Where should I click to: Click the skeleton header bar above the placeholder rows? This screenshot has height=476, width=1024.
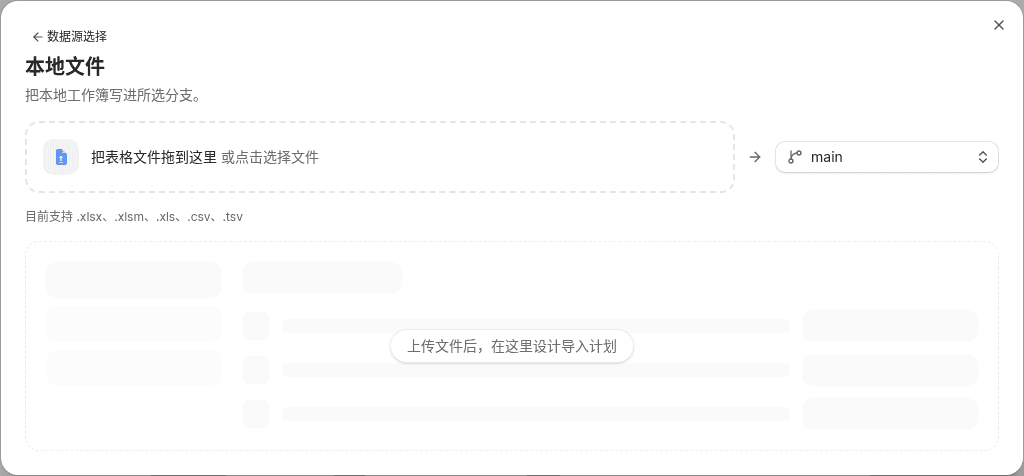(x=322, y=278)
